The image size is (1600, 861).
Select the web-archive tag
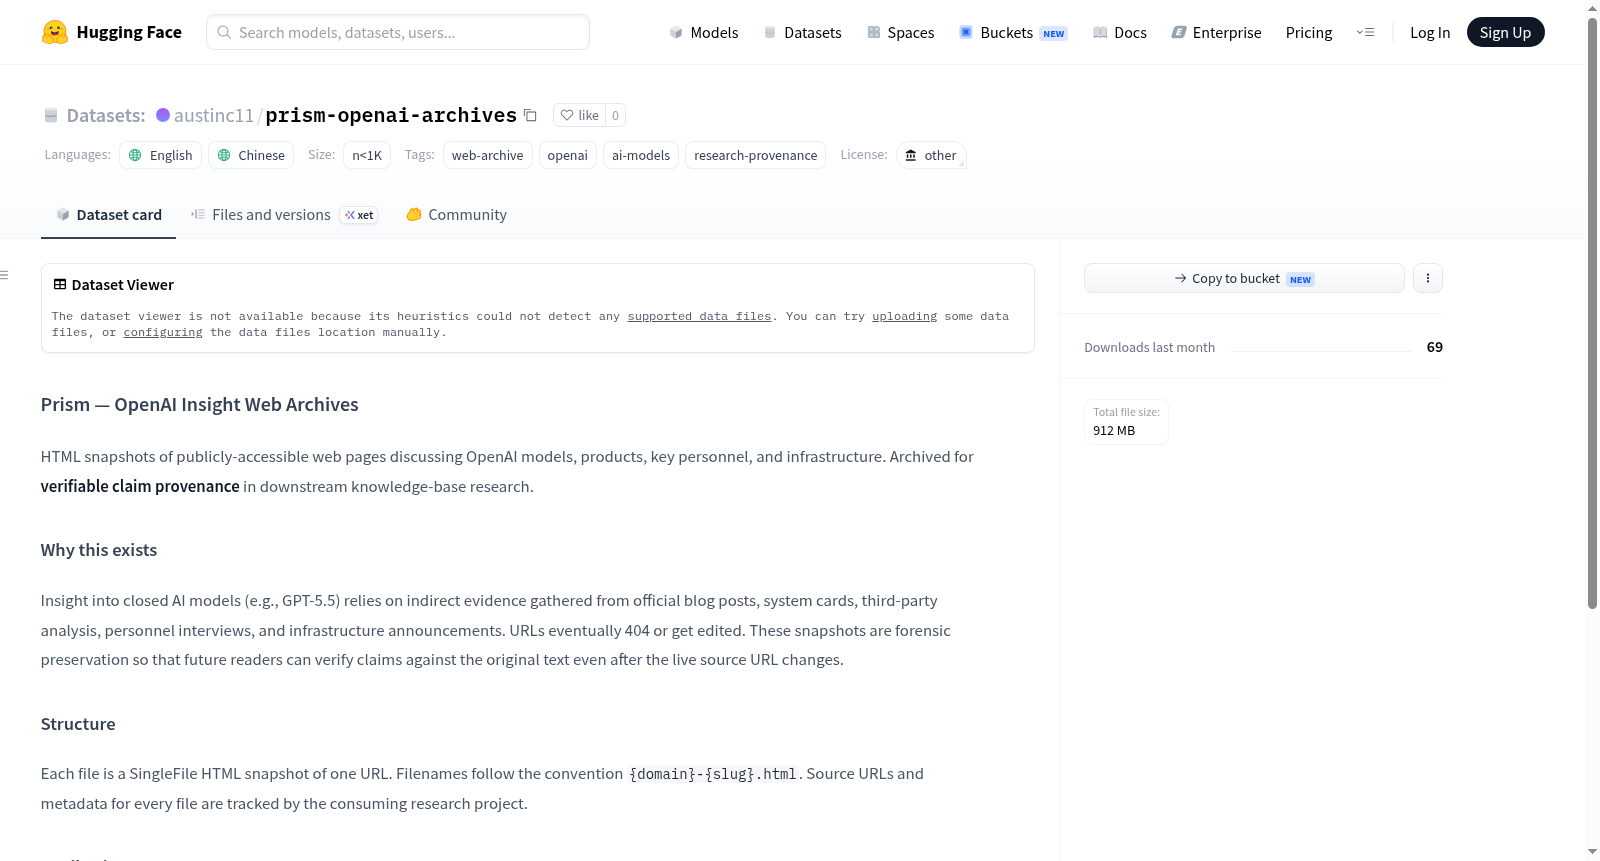487,155
